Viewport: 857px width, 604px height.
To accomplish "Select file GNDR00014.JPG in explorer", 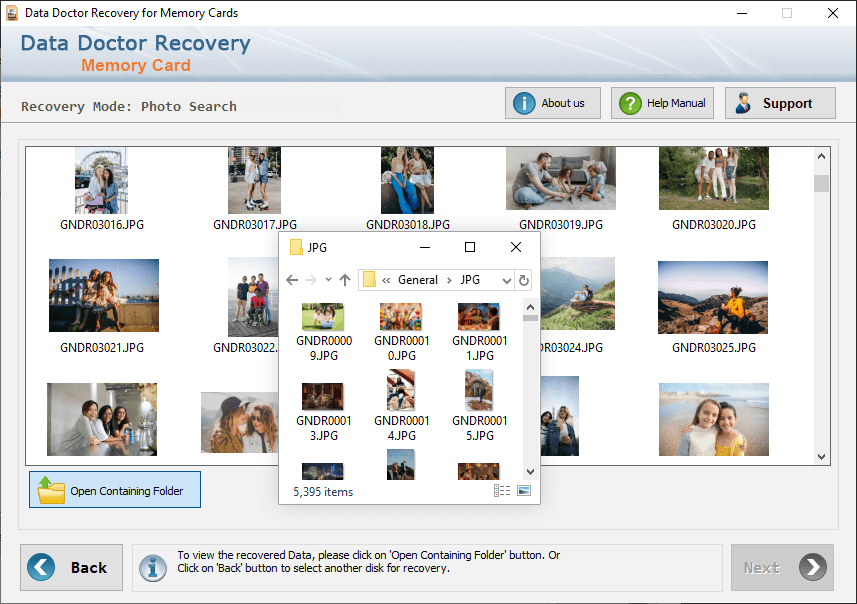I will click(401, 406).
